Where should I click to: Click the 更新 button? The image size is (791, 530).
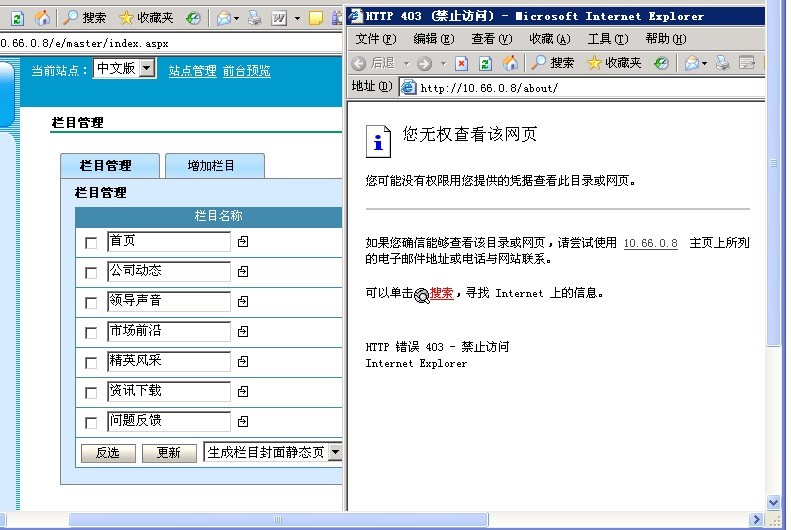169,453
